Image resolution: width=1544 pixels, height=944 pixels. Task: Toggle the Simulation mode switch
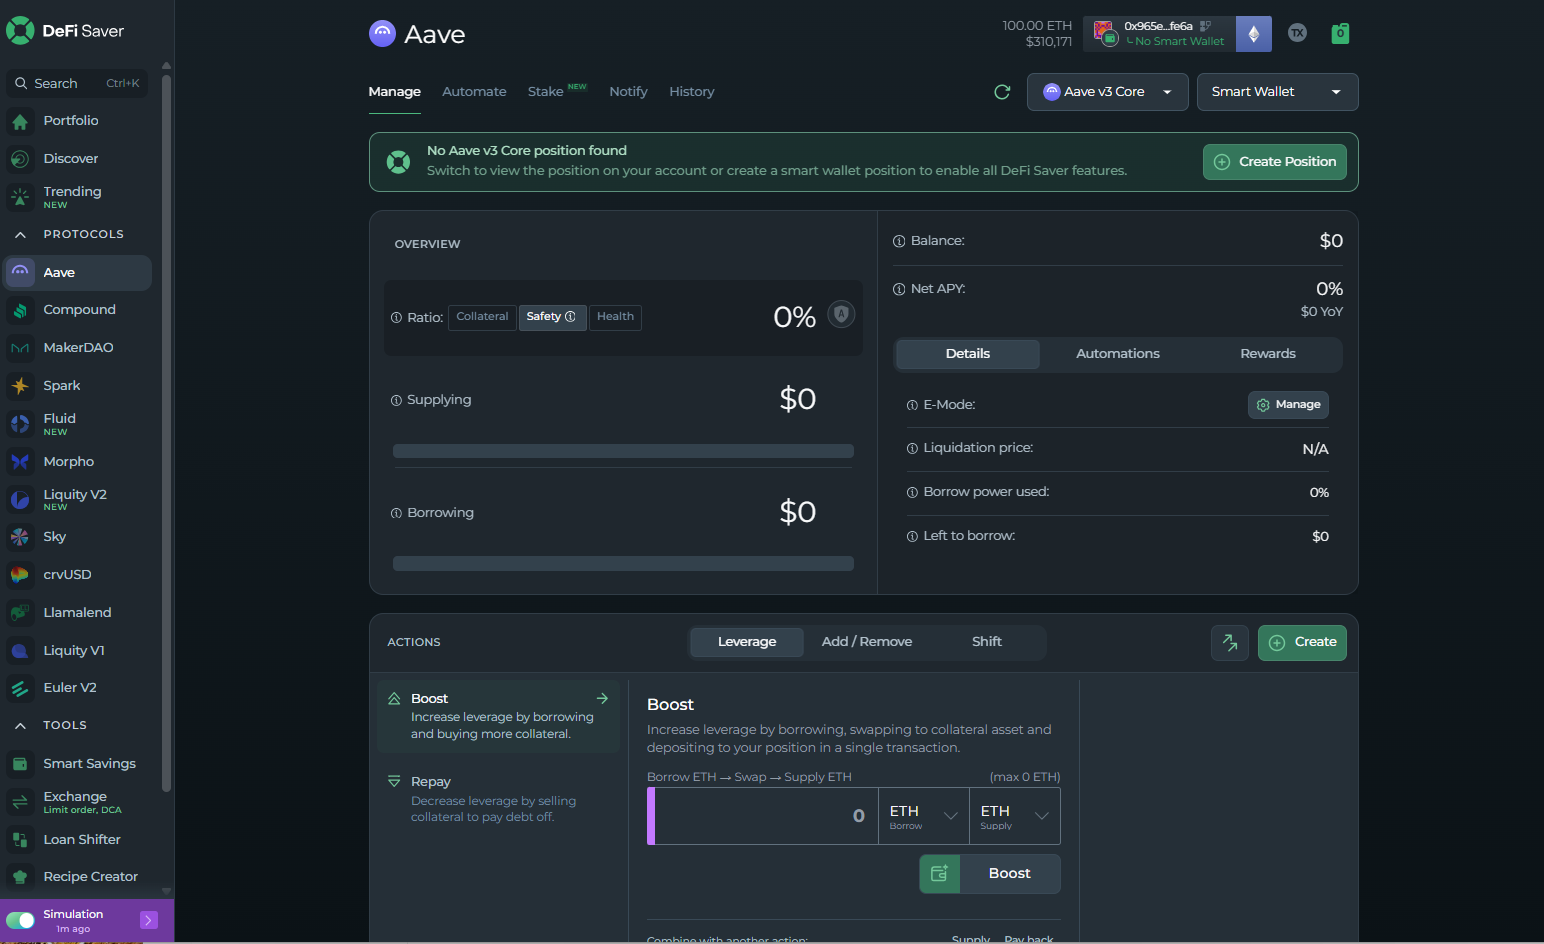[x=21, y=920]
